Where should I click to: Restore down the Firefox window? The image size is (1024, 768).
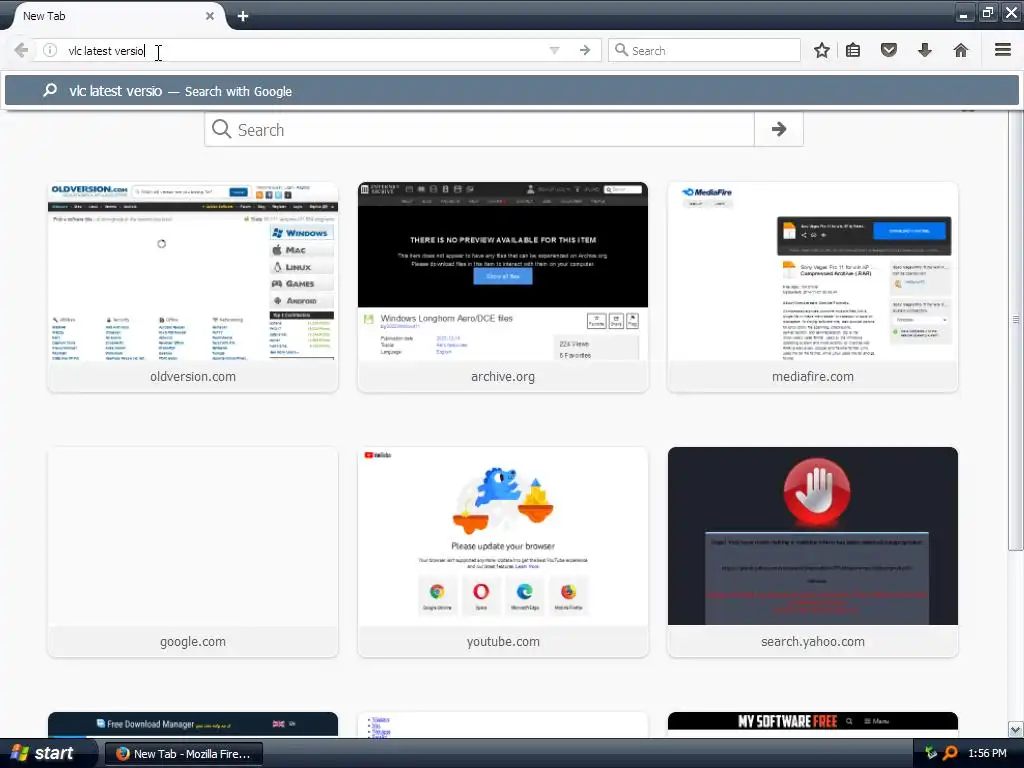tap(987, 13)
